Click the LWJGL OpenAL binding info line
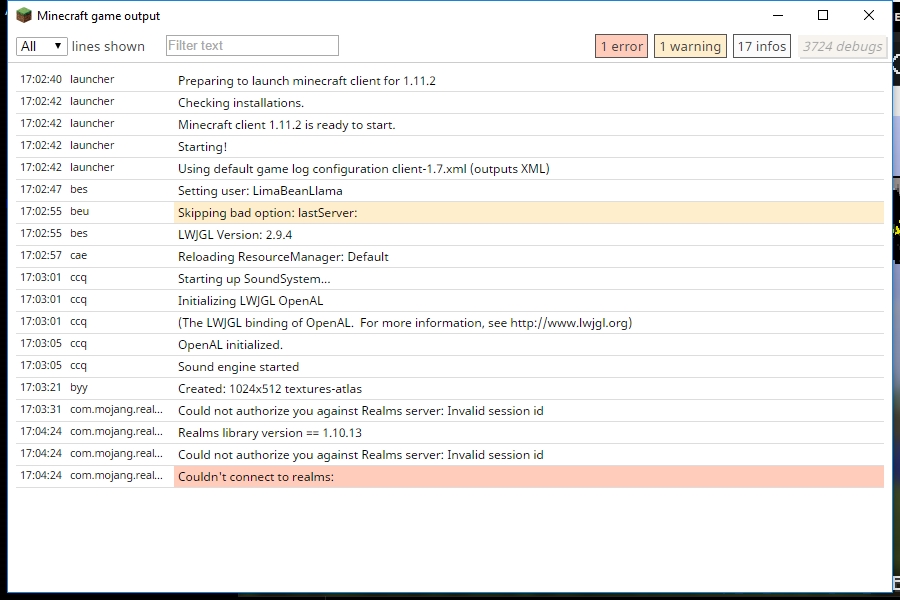This screenshot has width=900, height=600. coord(404,323)
